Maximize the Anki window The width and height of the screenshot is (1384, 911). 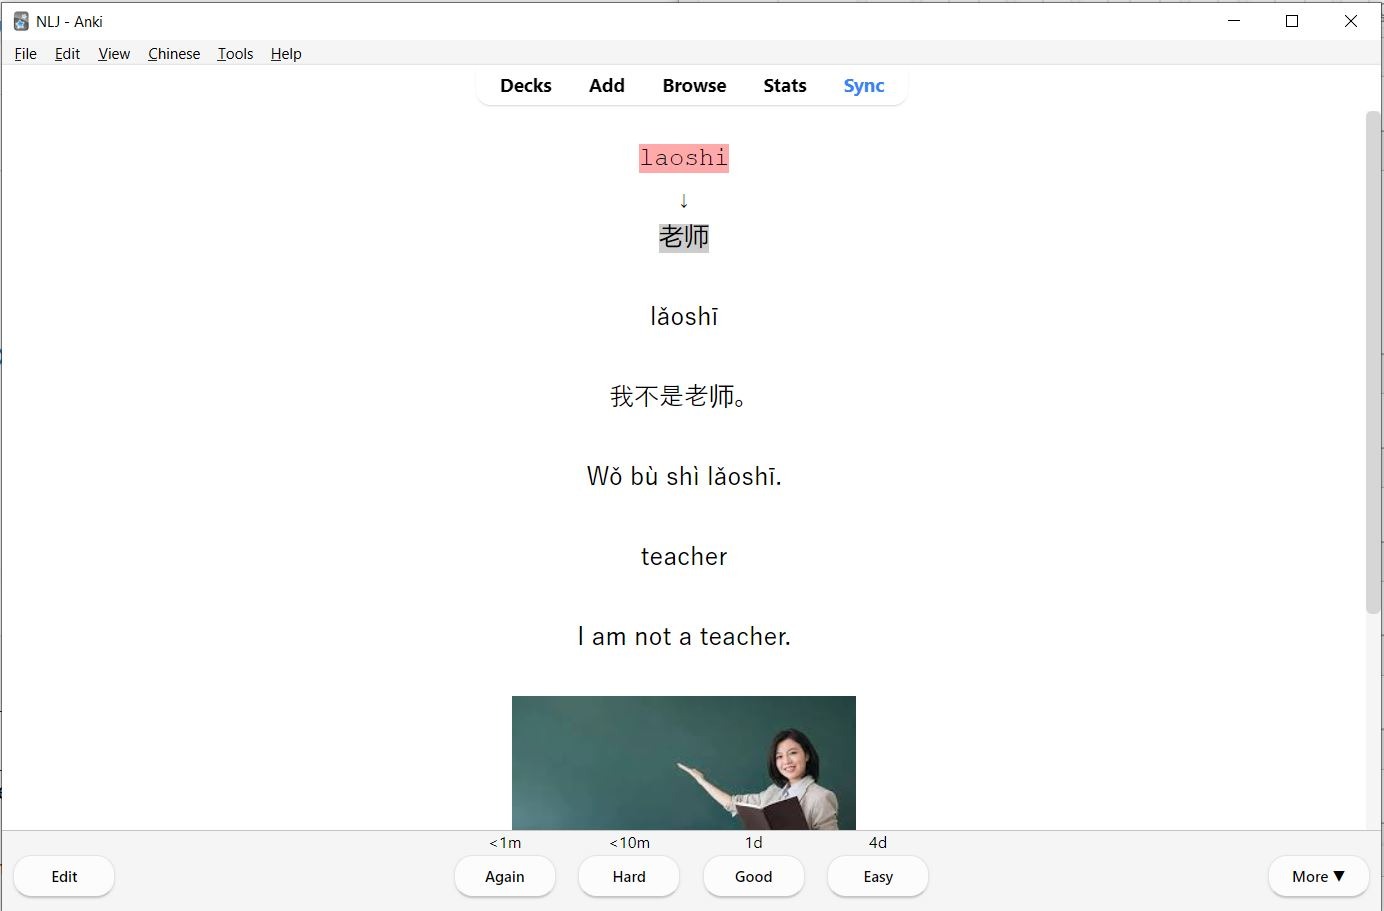[1292, 21]
